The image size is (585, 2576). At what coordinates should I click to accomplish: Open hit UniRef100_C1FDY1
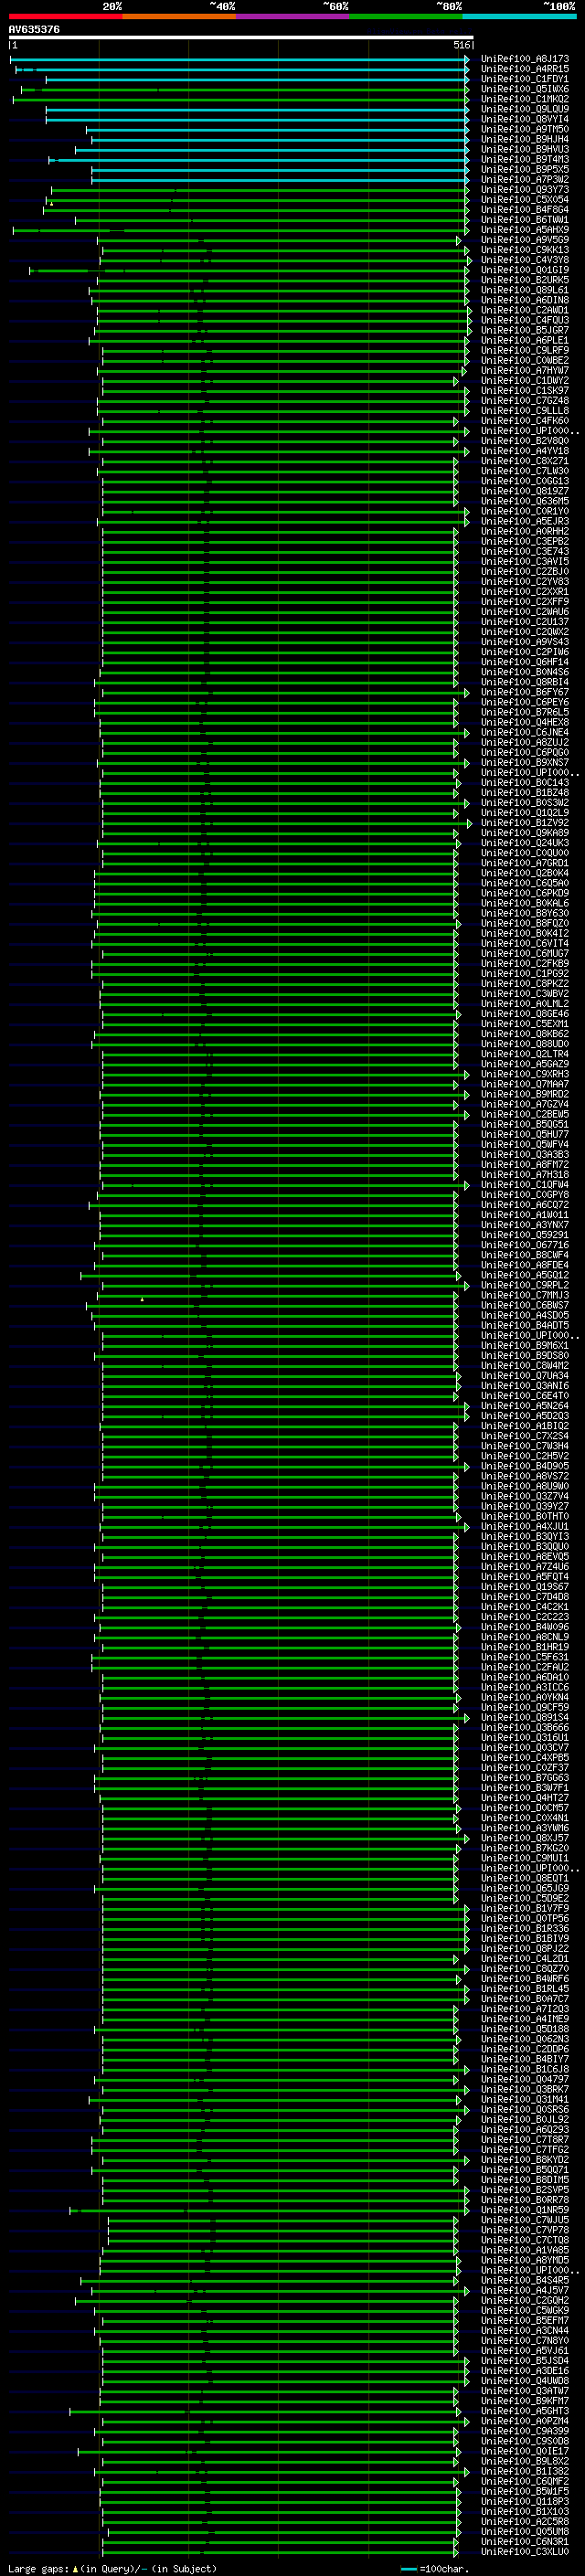pyautogui.click(x=525, y=79)
